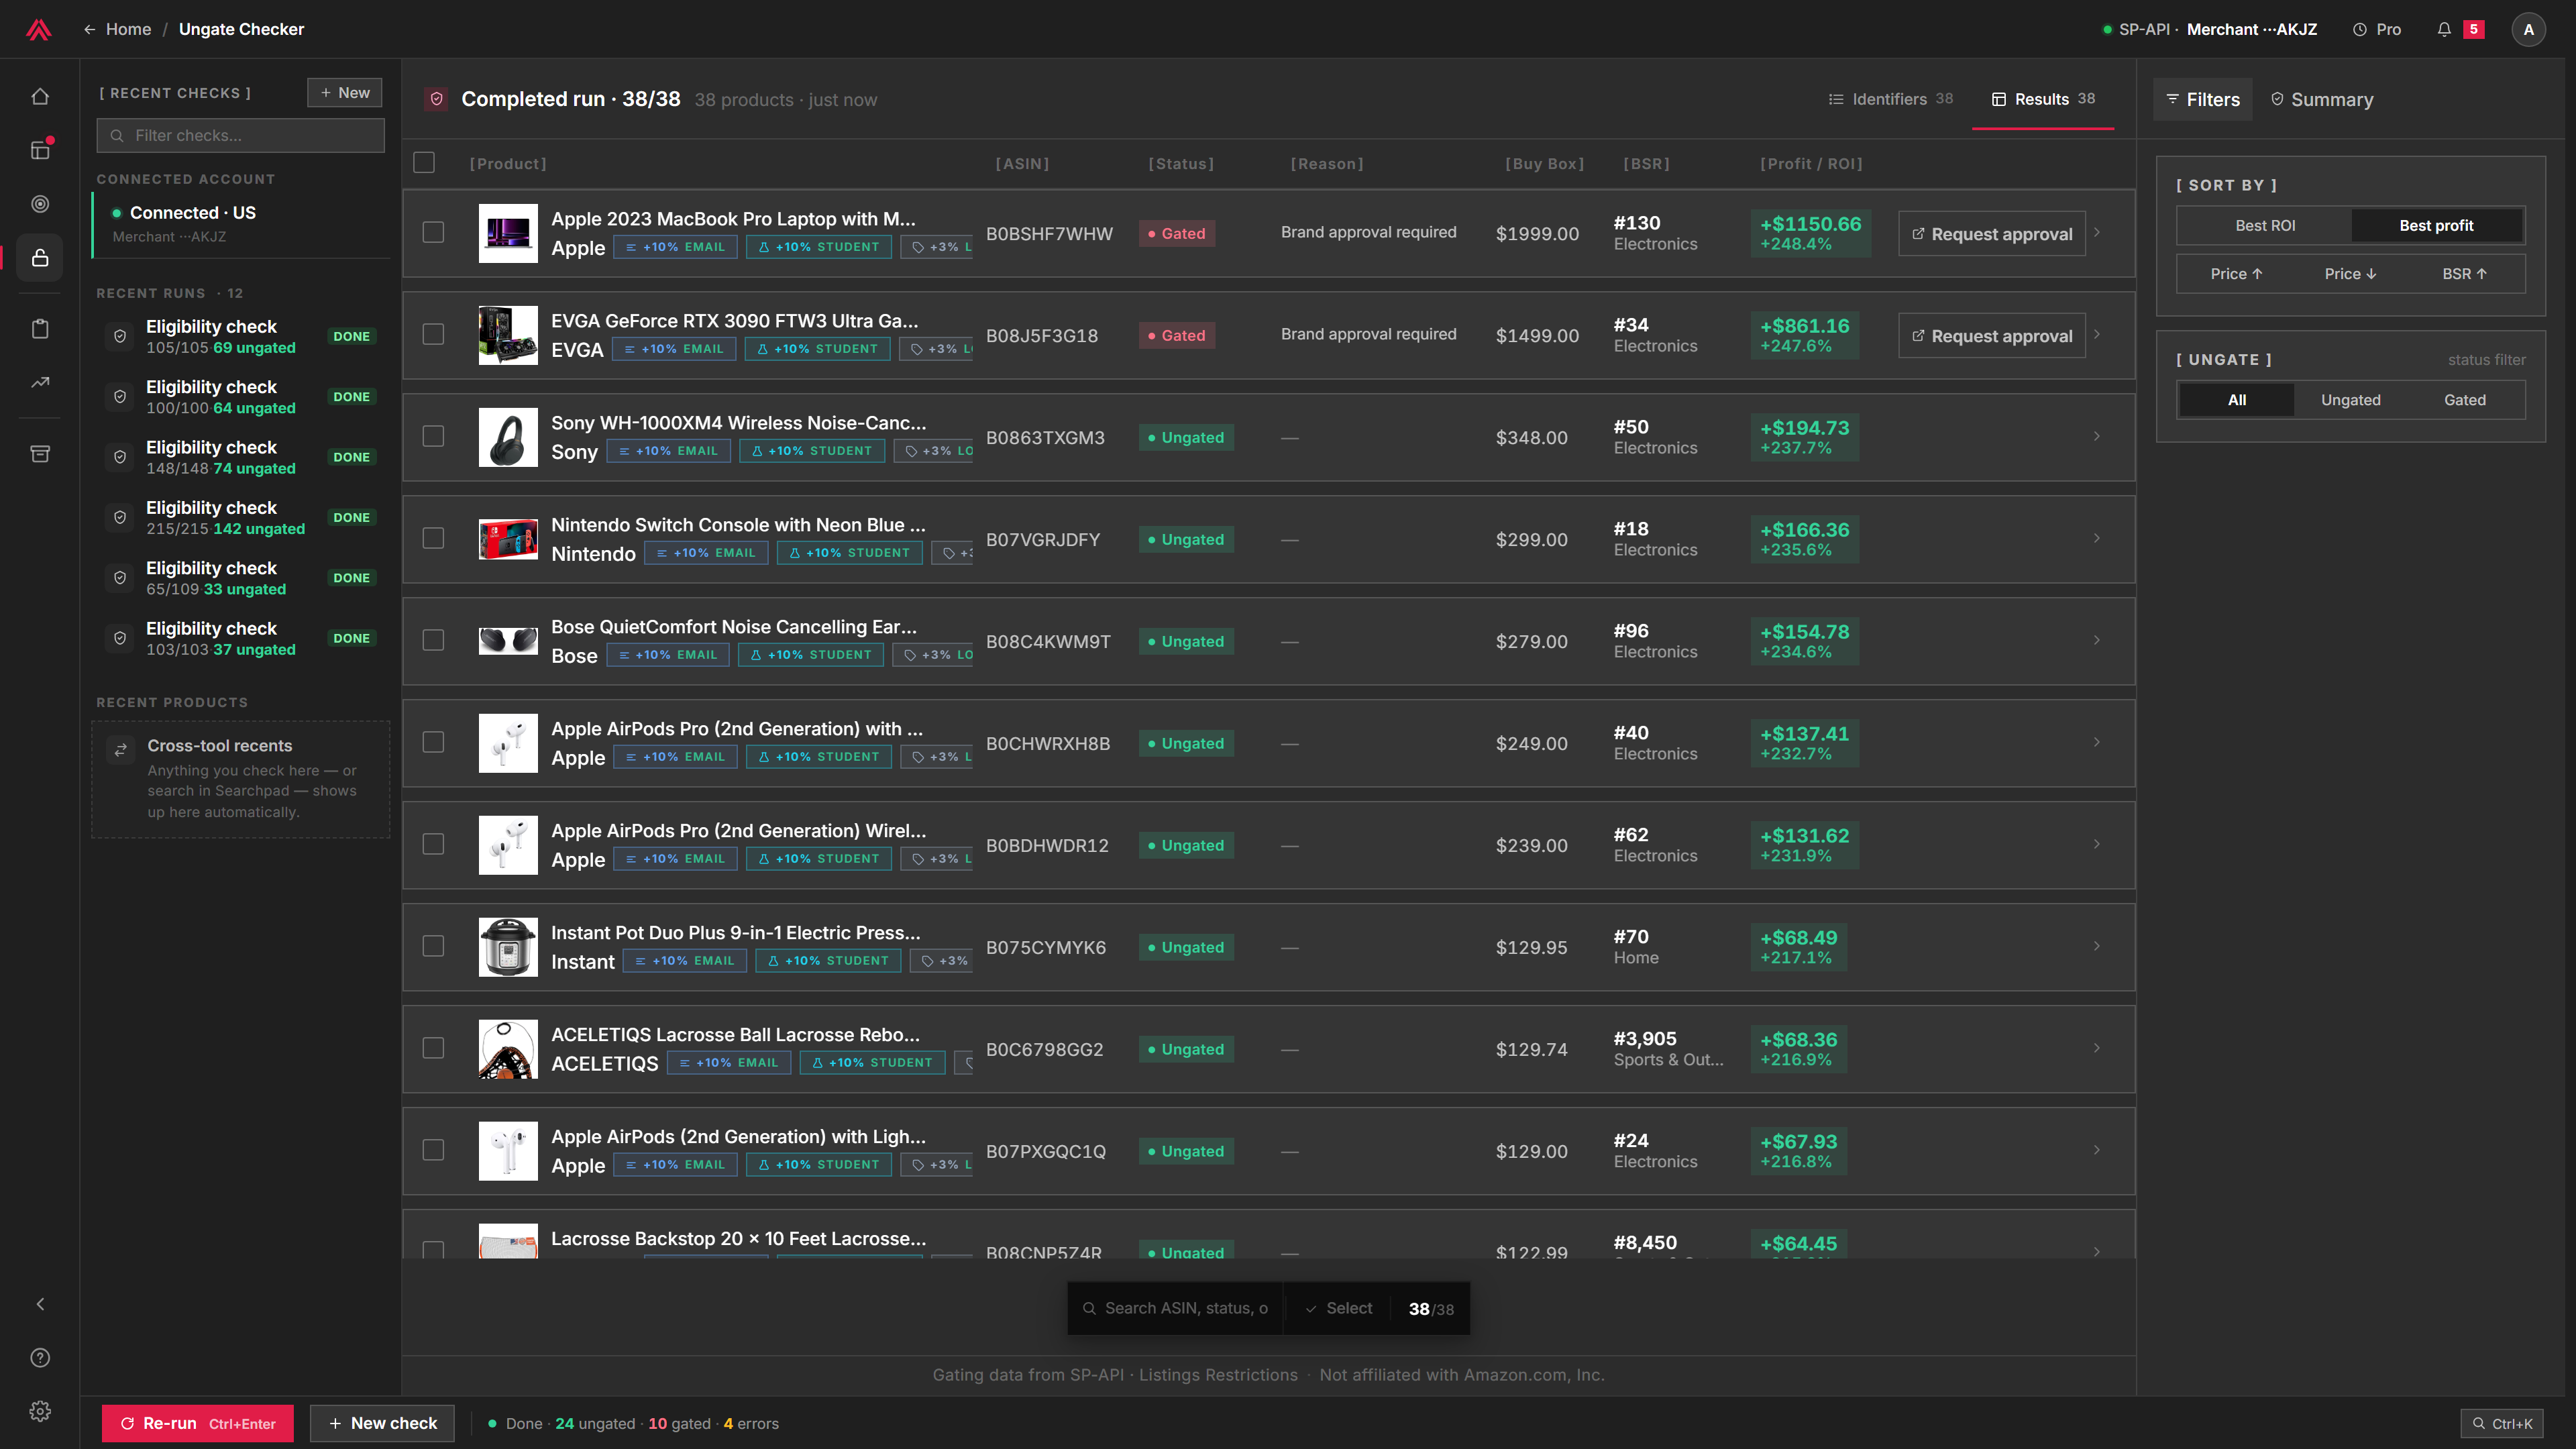Click shield icon of 105/105 eligibility check

click(120, 336)
